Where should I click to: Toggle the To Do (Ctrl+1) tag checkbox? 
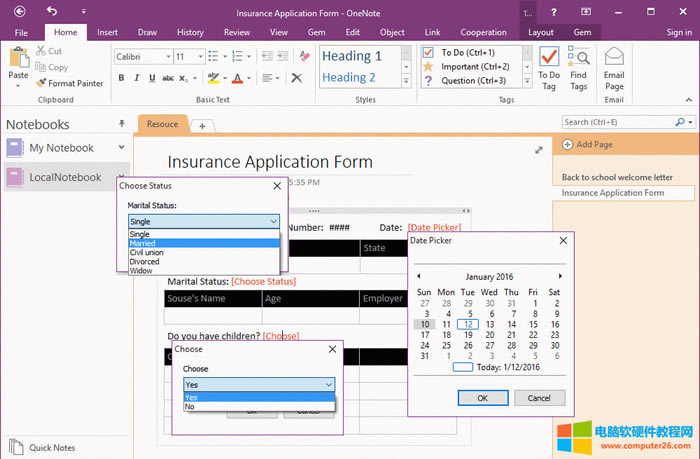428,52
